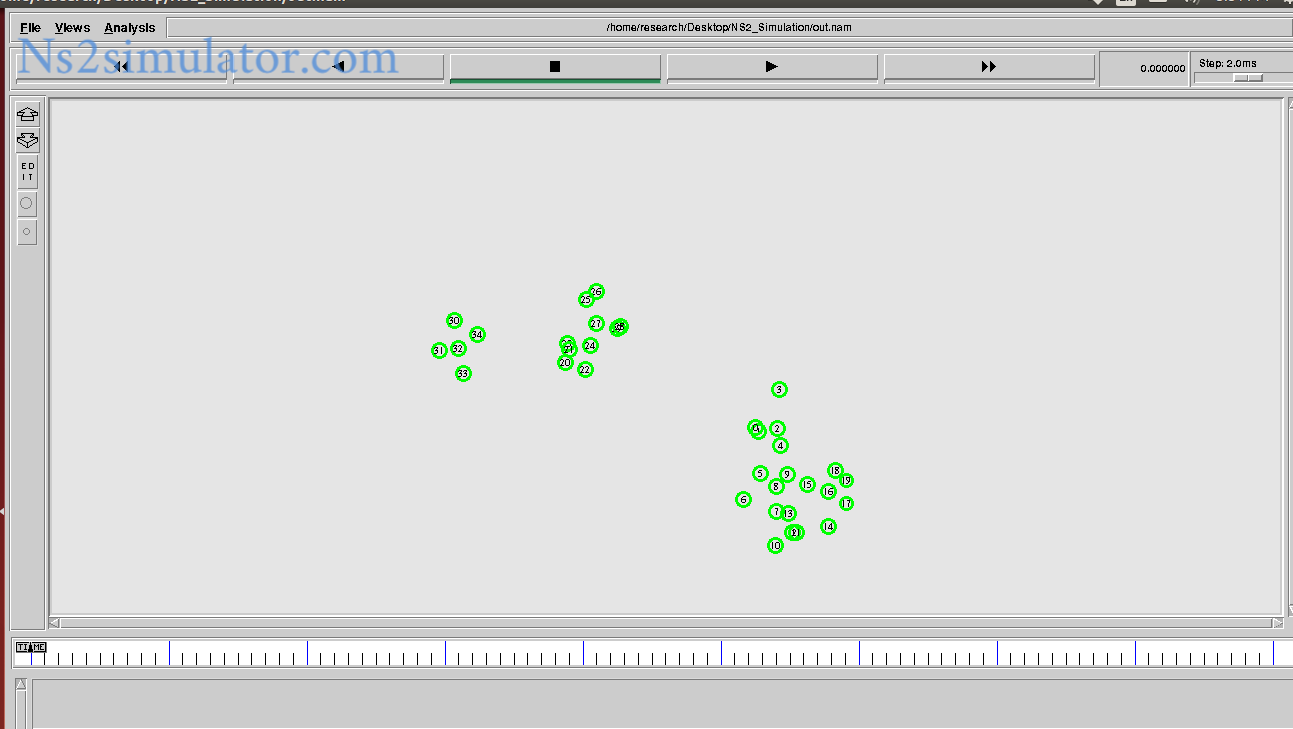
Task: Click the Step 2.0ms slider handle
Action: (1247, 78)
